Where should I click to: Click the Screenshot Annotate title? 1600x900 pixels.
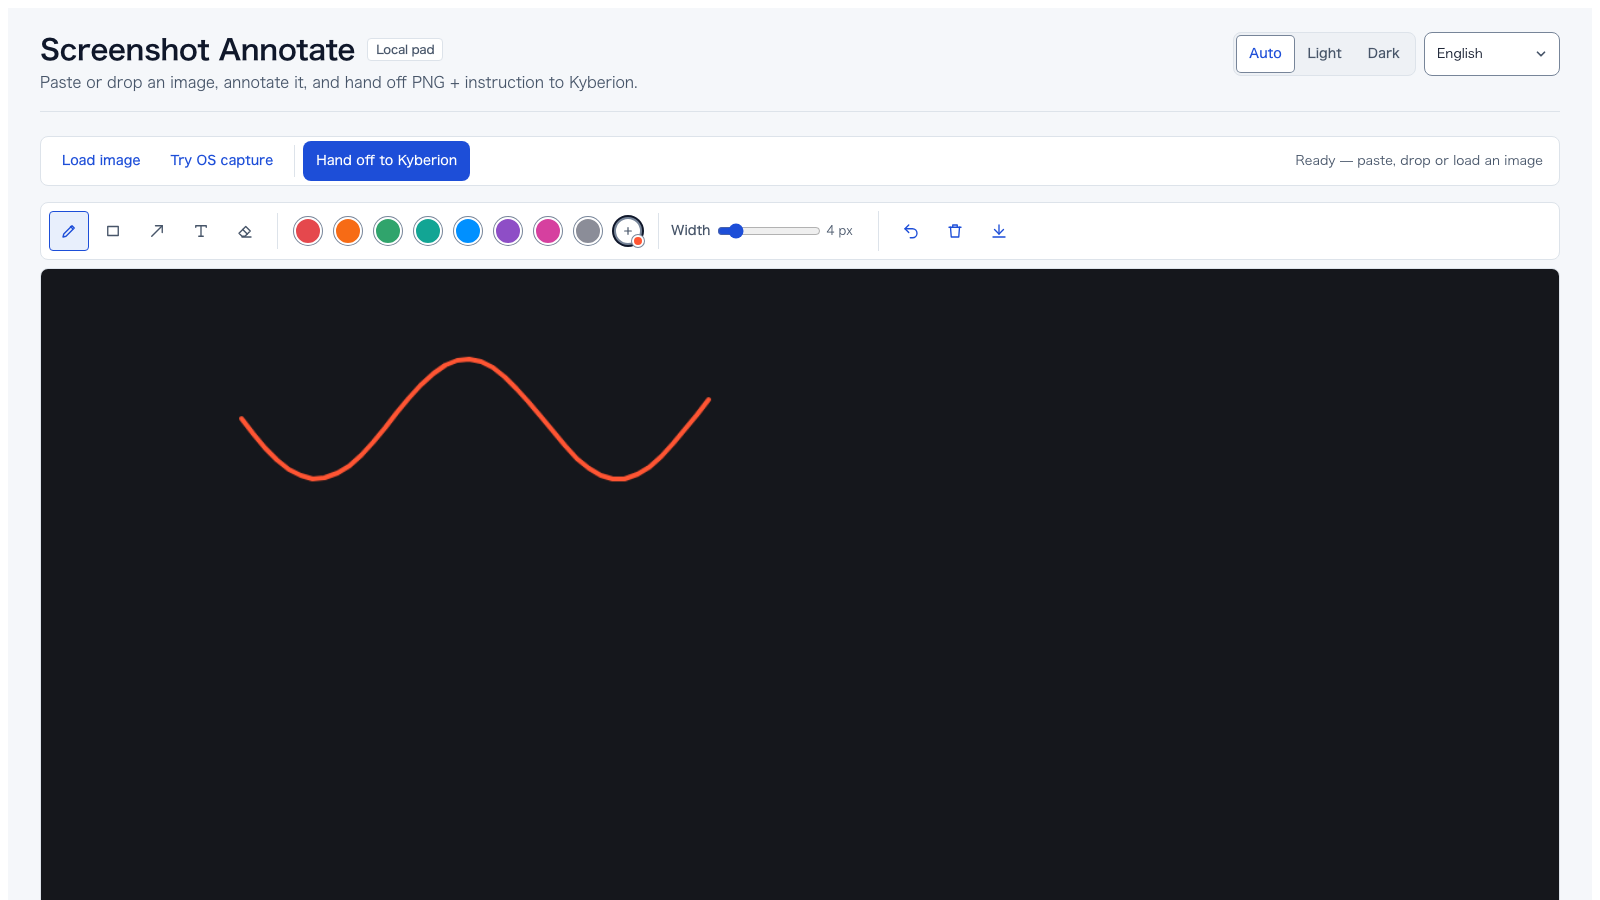click(x=197, y=50)
